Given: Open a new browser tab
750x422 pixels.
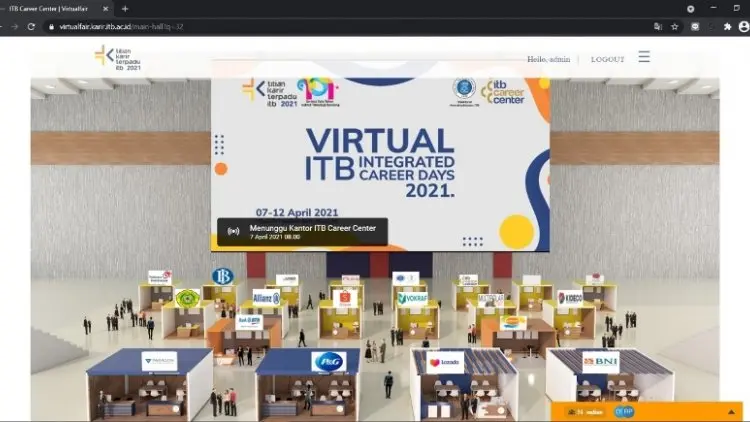Looking at the screenshot, I should coord(125,9).
